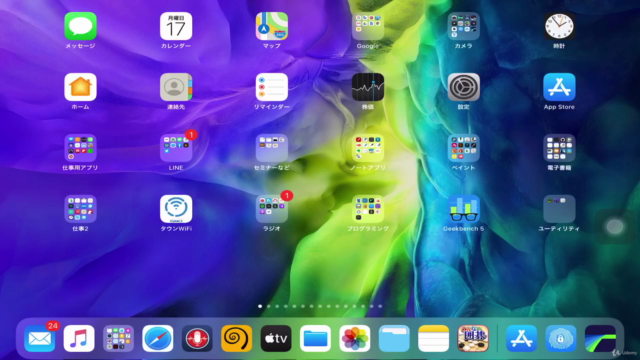Viewport: 640px width, 360px height.
Task: Launch the タウンWiFi app
Action: coord(176,209)
